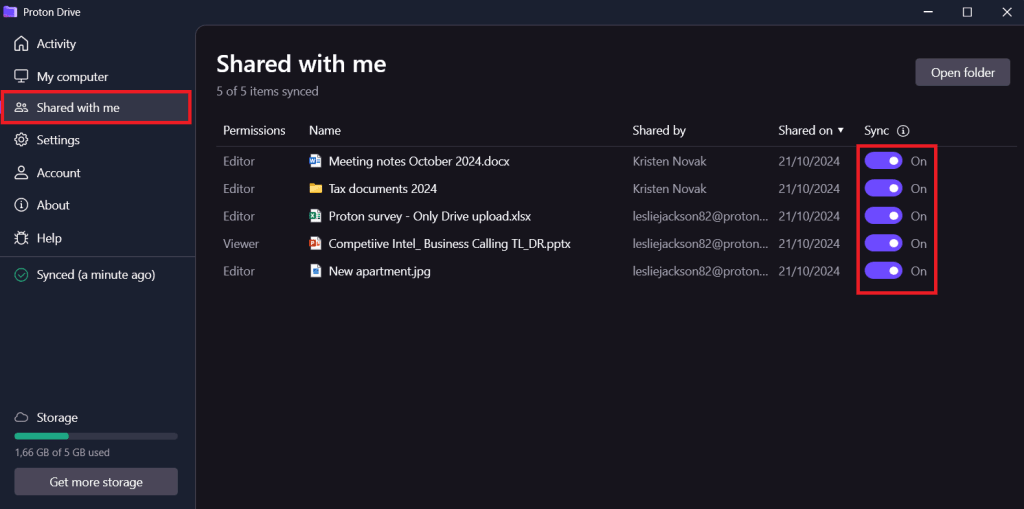
Task: Open the Account page
Action: tap(59, 172)
